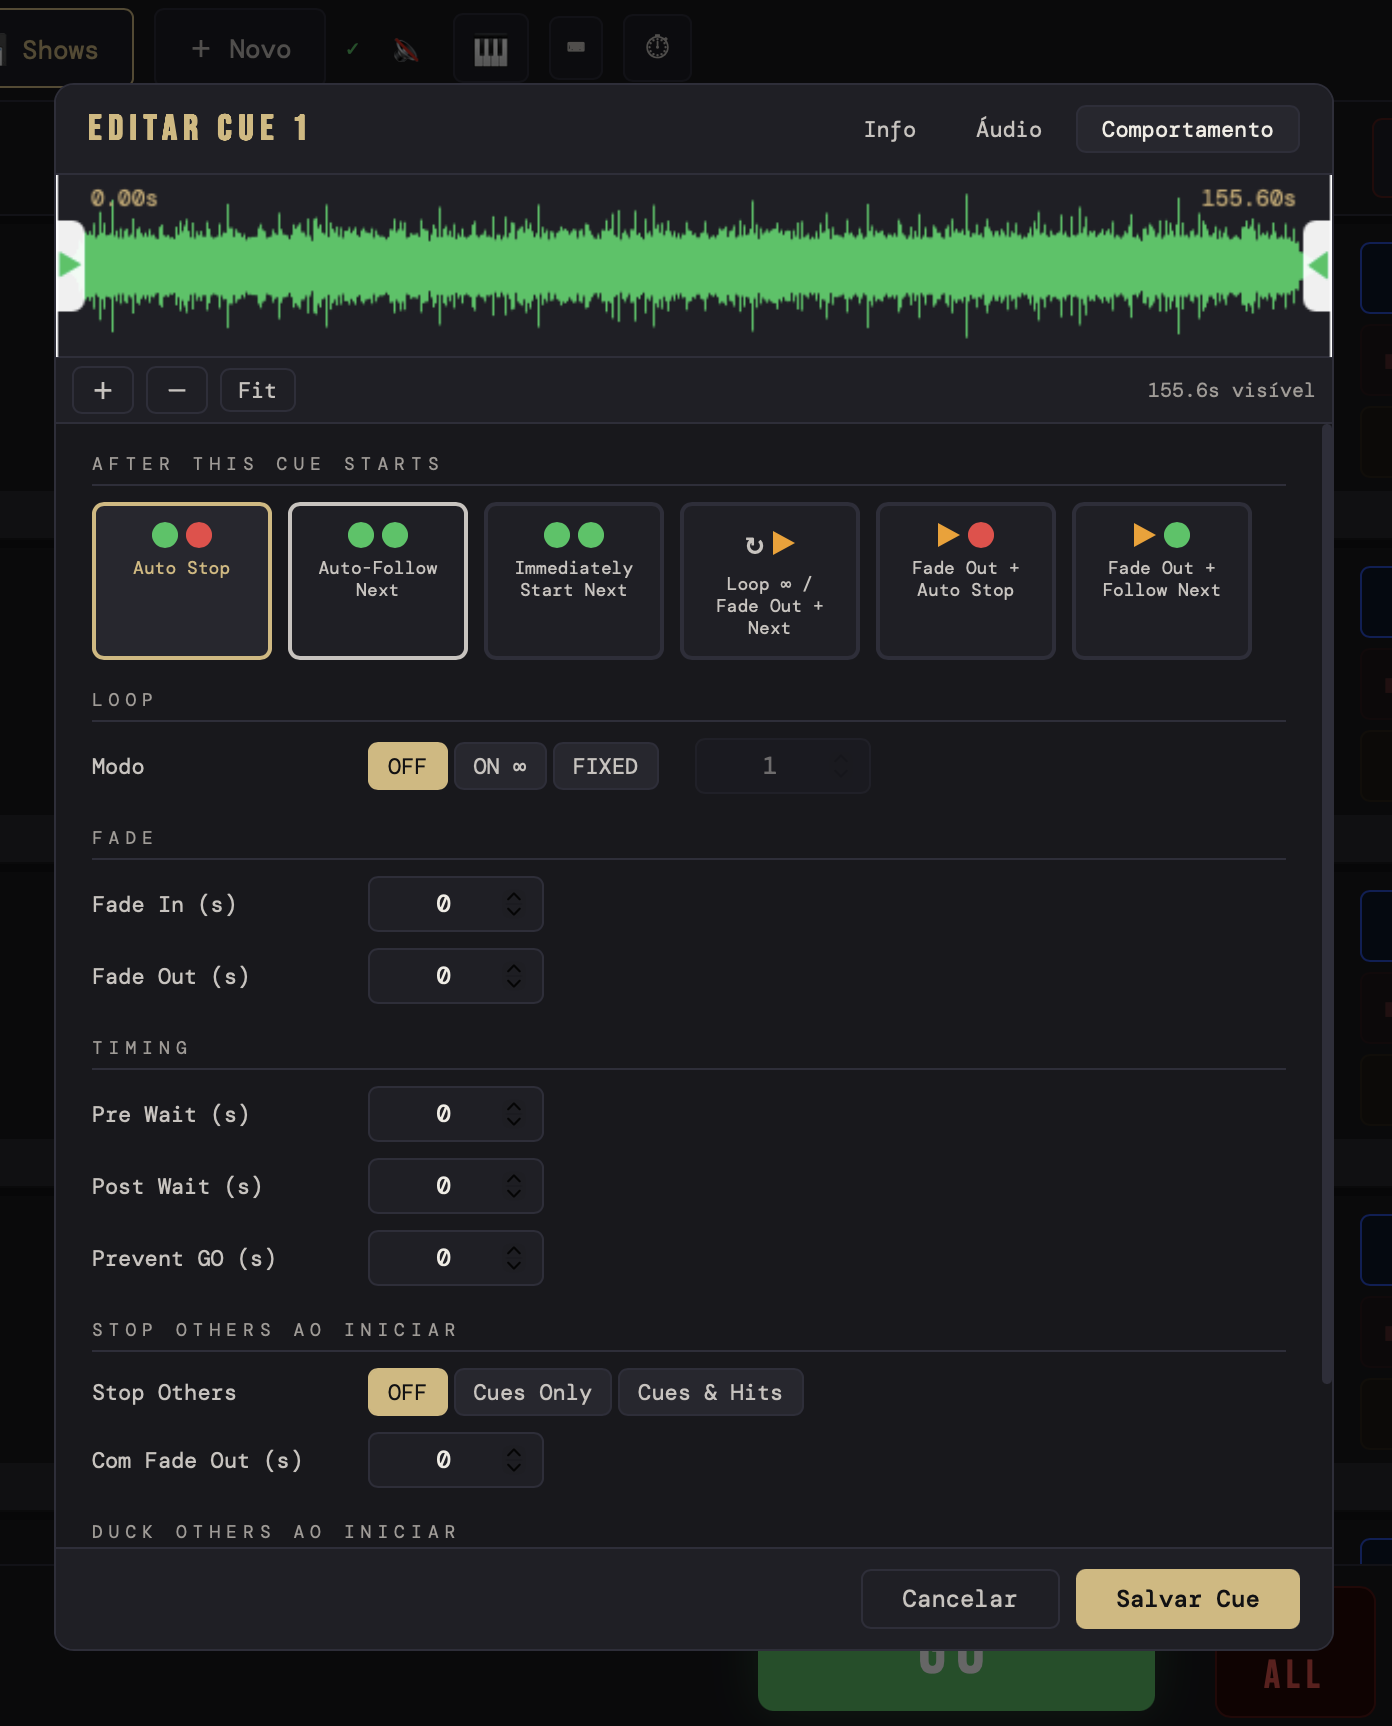Switch to the Info tab
Image resolution: width=1392 pixels, height=1726 pixels.
point(890,129)
